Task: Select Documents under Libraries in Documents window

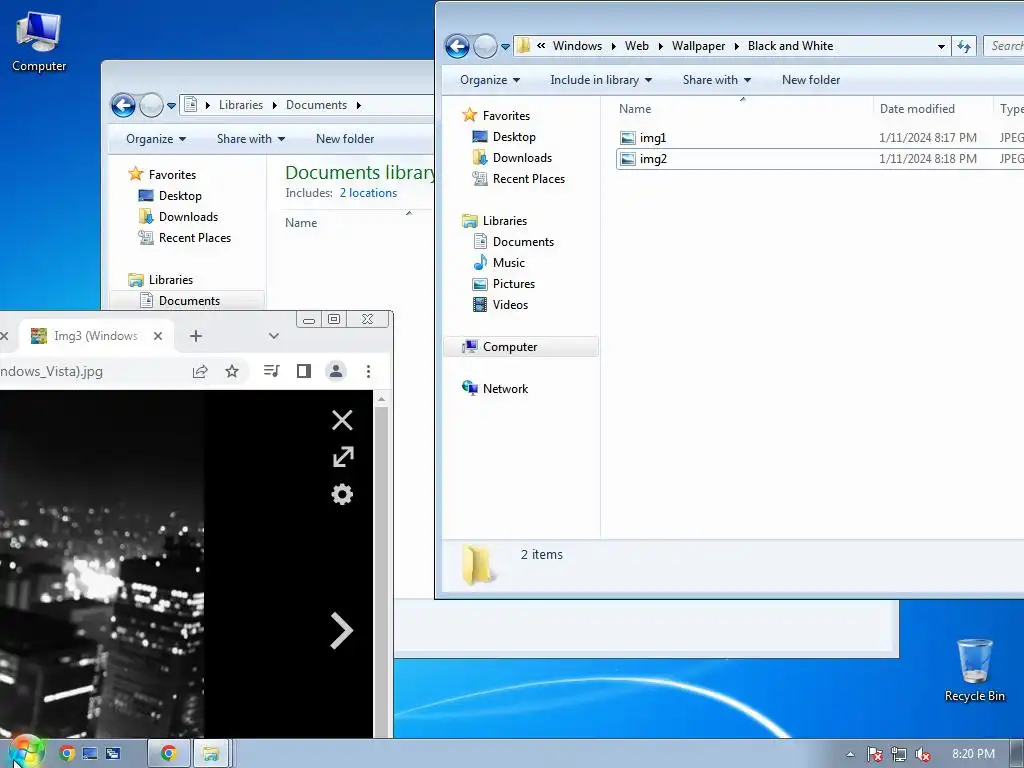Action: (x=189, y=300)
